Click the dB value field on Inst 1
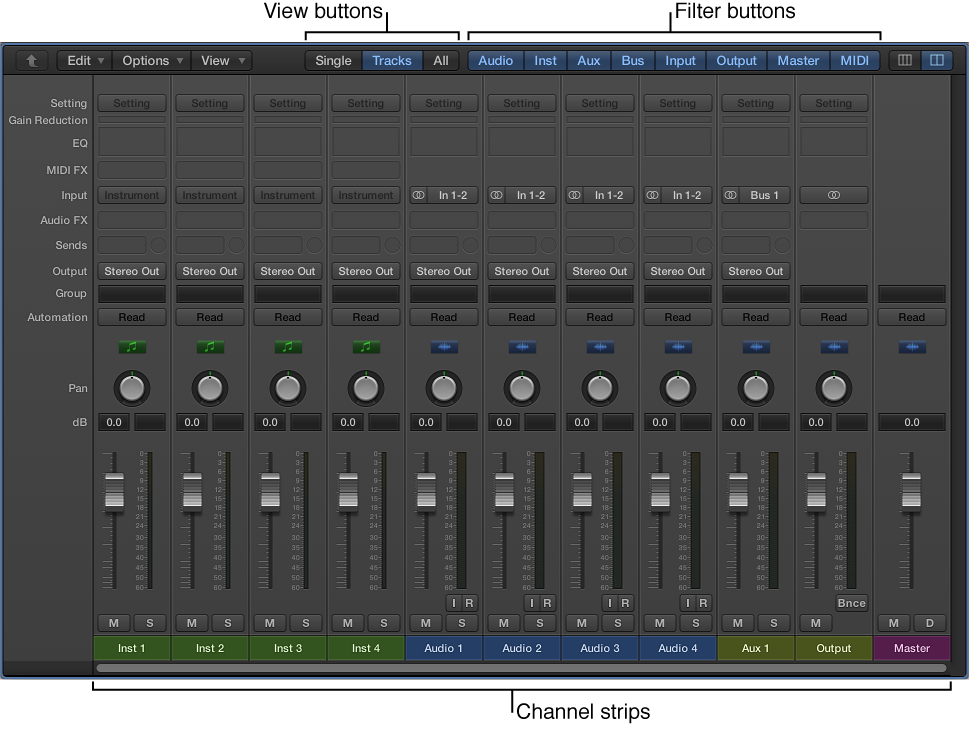This screenshot has height=730, width=970. pyautogui.click(x=113, y=422)
